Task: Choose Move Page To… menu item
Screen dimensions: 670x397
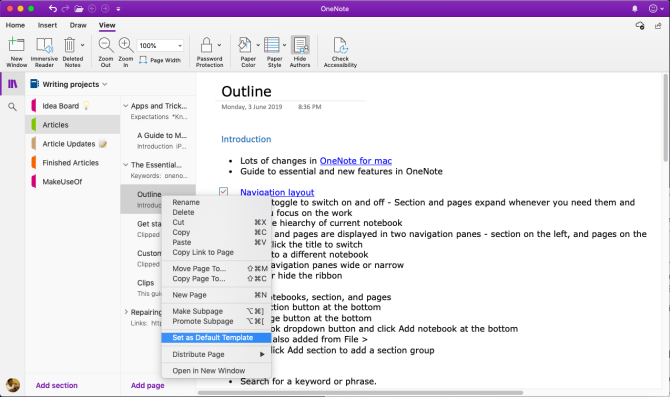Action: pos(216,268)
